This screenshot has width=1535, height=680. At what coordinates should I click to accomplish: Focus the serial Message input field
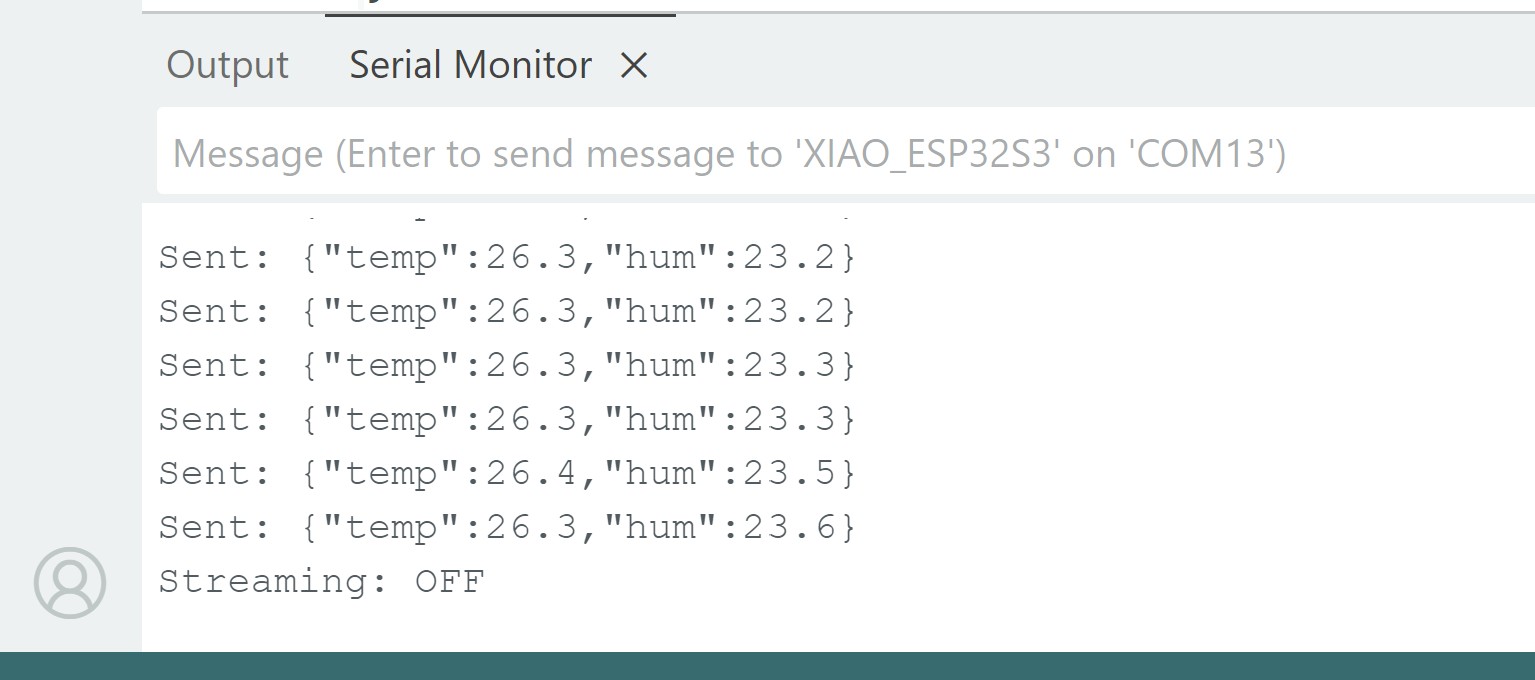click(845, 153)
